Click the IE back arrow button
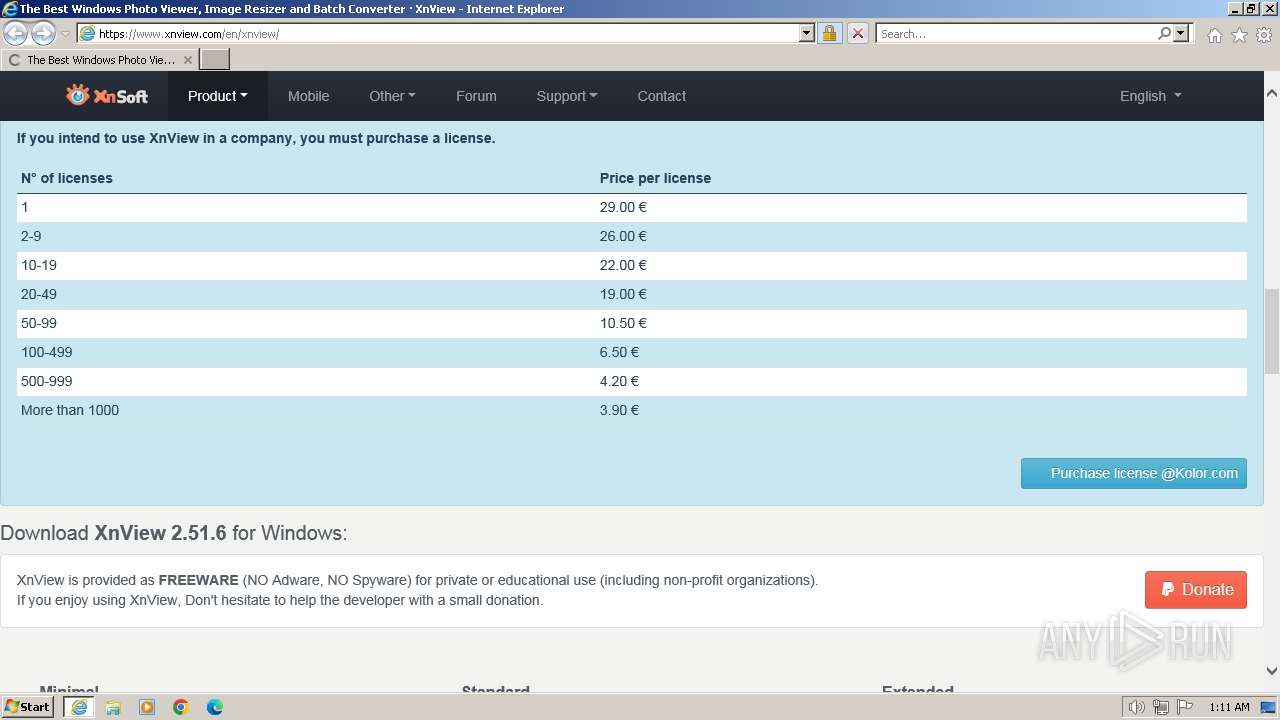1280x720 pixels. coord(15,33)
